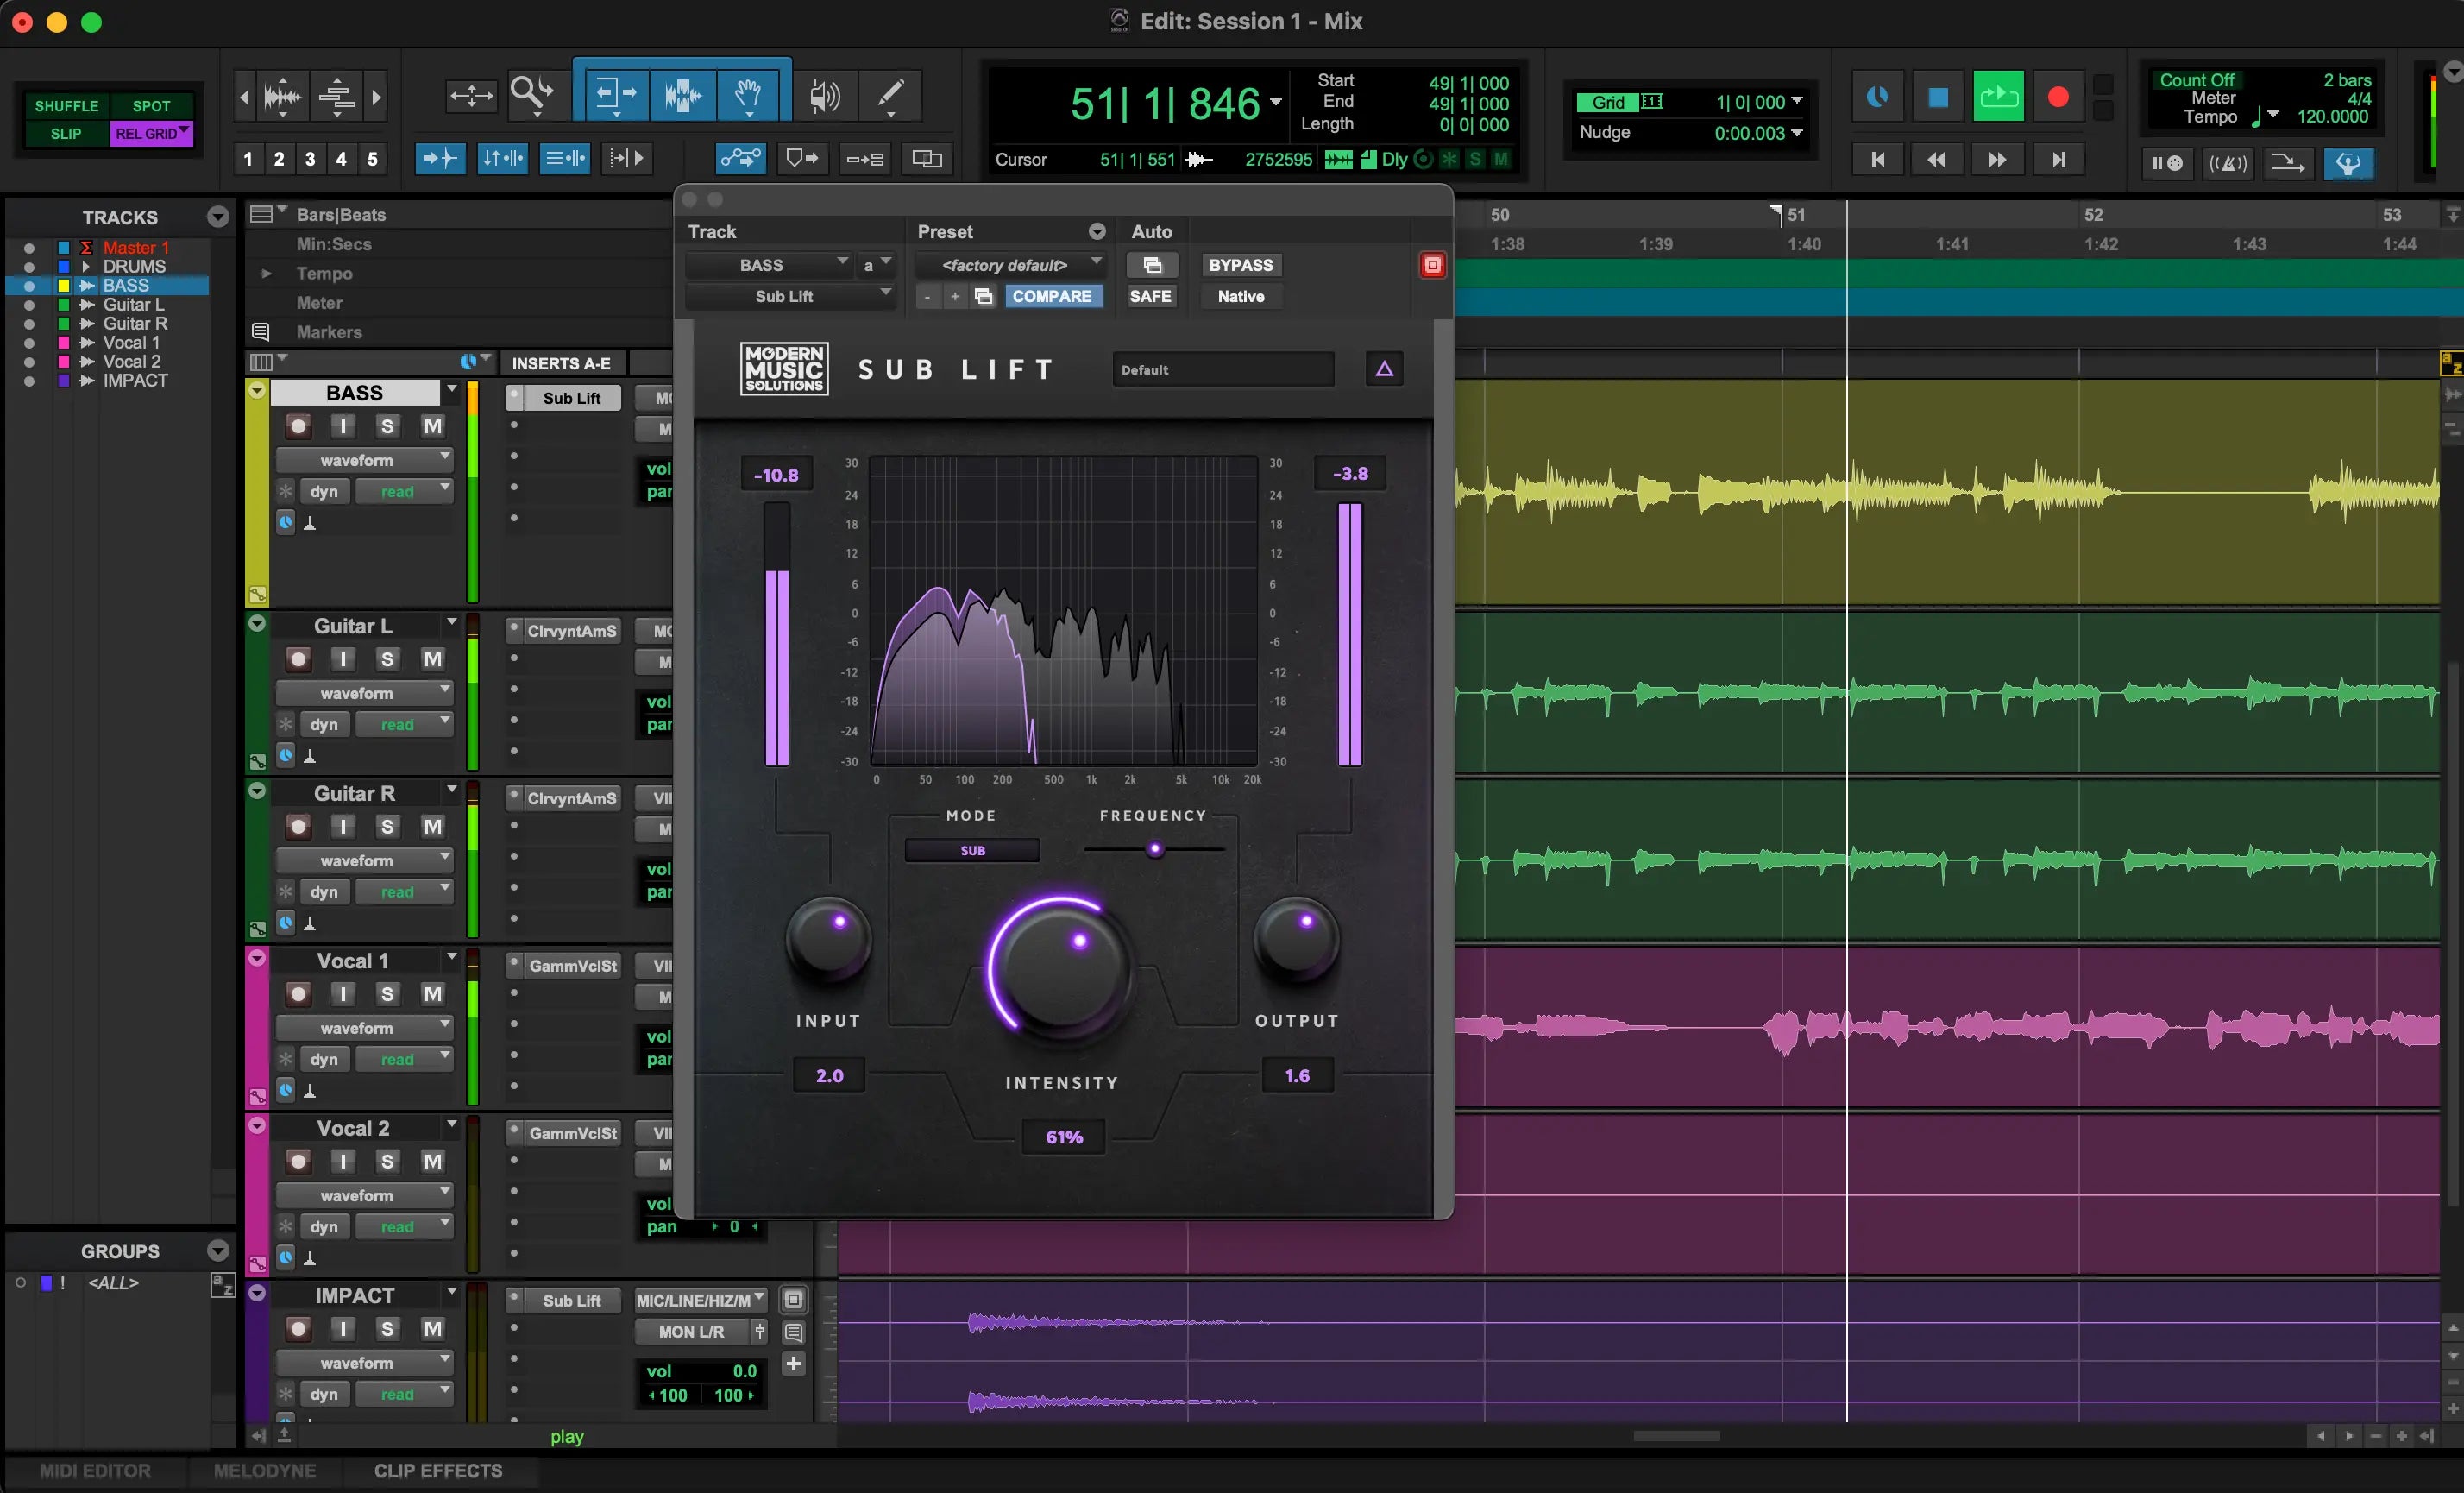The width and height of the screenshot is (2464, 1493).
Task: Switch to the MELODYNE tab
Action: point(264,1471)
